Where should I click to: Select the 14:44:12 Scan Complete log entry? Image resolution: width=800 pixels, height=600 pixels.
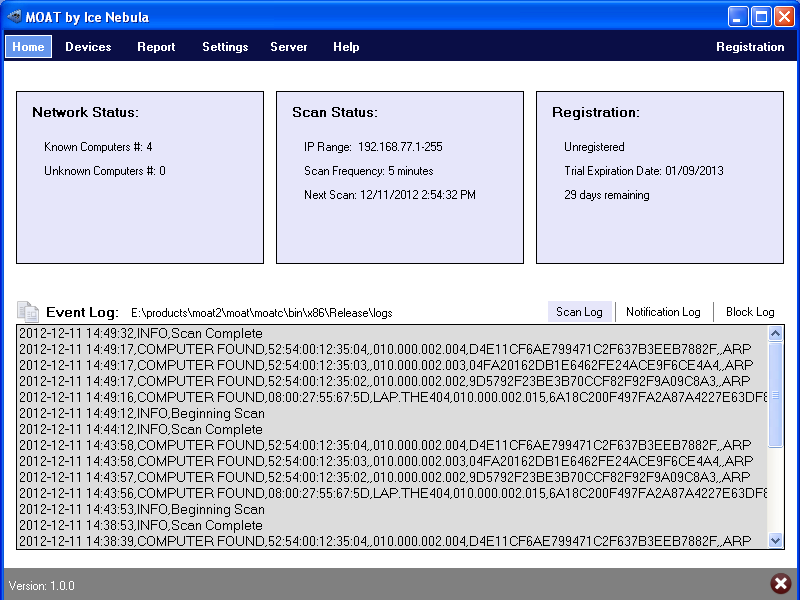(392, 430)
